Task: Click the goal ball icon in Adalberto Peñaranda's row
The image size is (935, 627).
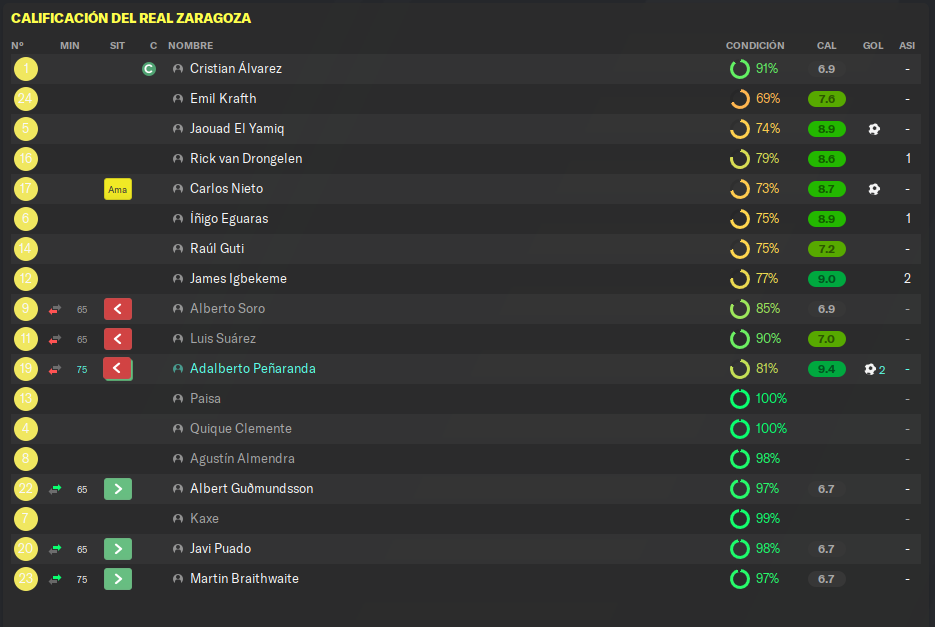Action: (870, 369)
